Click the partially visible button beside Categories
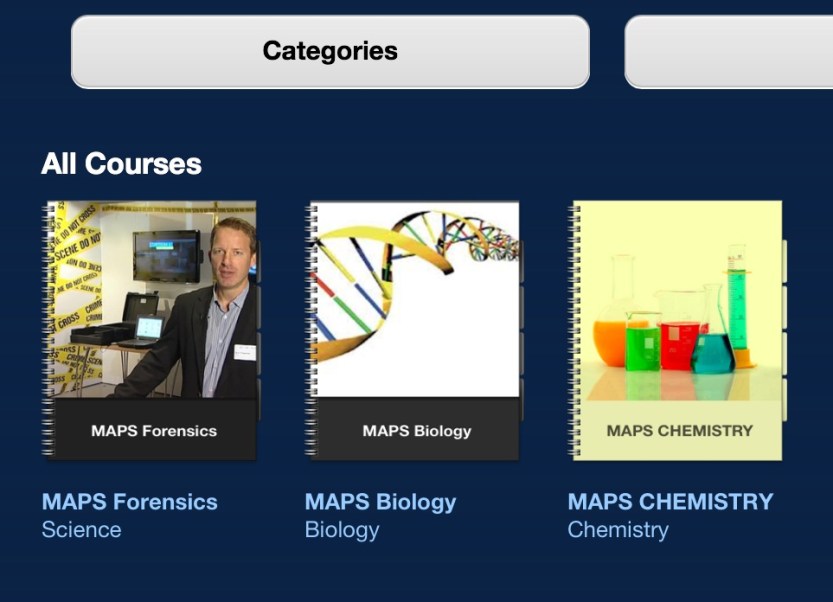833x602 pixels. 728,51
